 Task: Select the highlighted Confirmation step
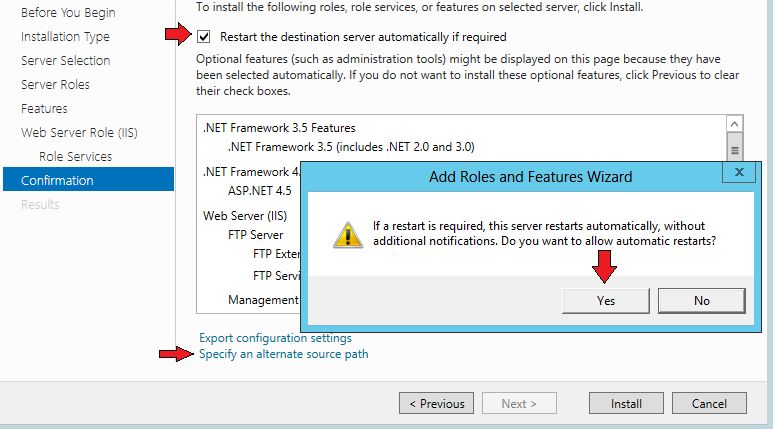[x=88, y=179]
